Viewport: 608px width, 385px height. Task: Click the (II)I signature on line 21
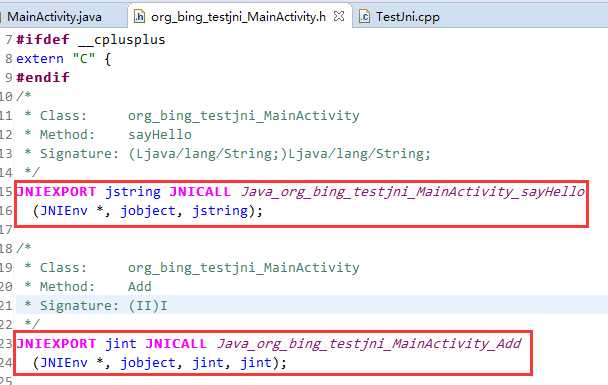(x=148, y=306)
